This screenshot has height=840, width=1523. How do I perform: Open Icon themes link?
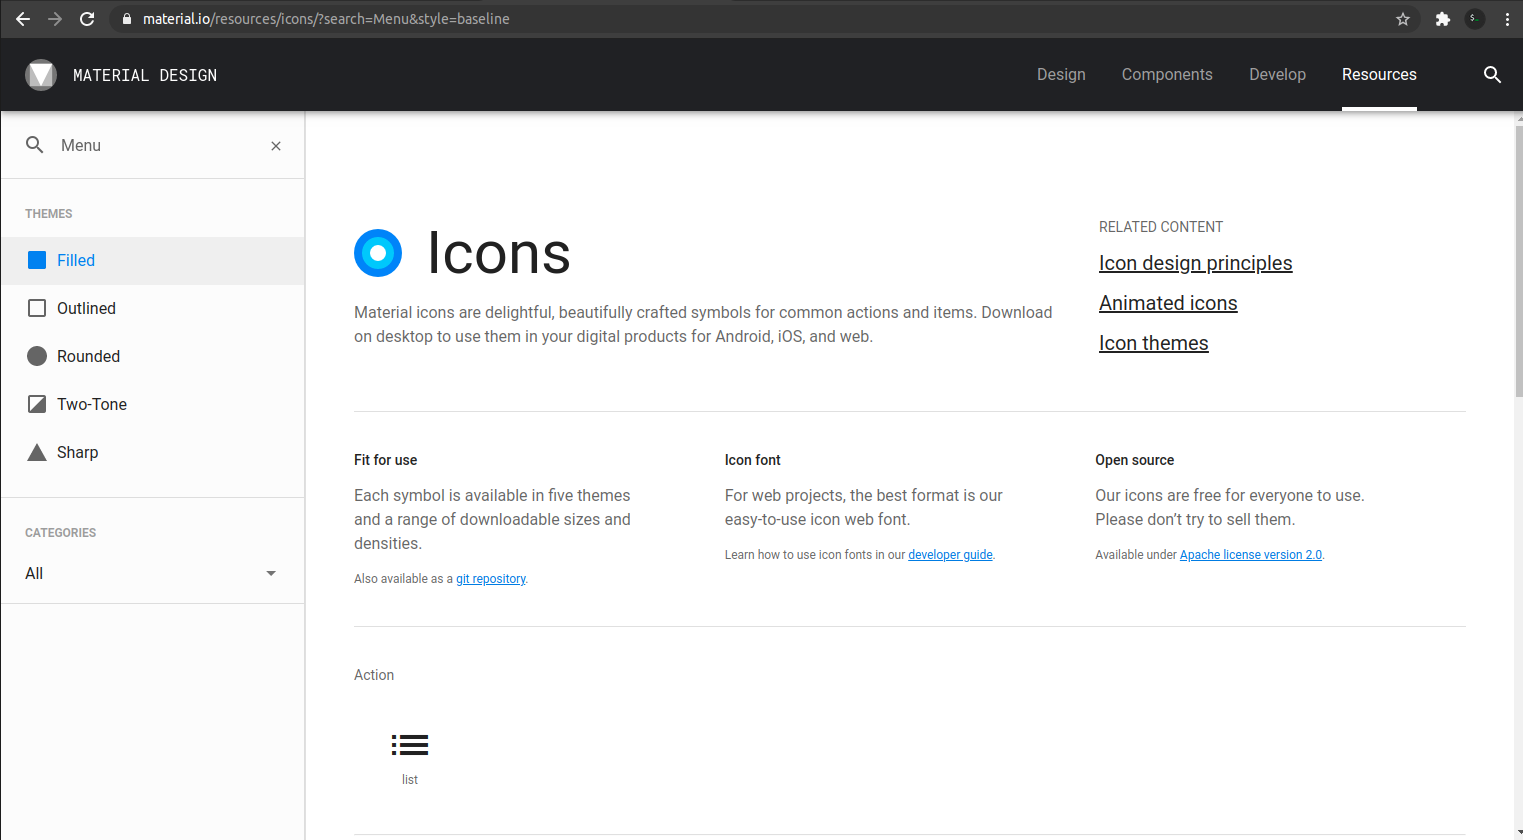click(x=1153, y=343)
